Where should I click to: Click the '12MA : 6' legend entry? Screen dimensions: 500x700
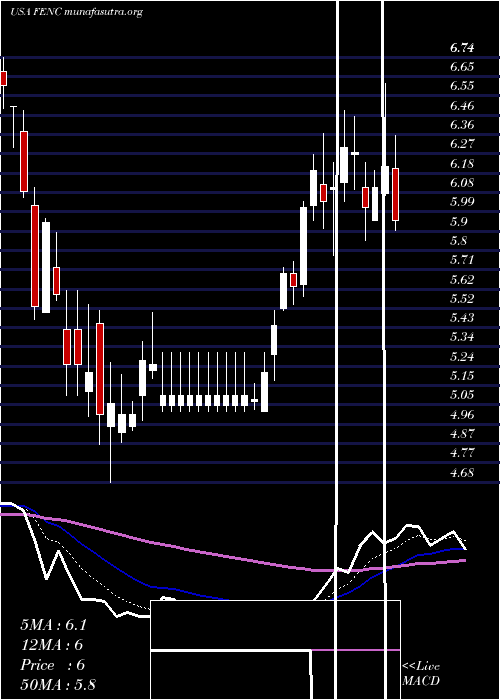point(52,645)
